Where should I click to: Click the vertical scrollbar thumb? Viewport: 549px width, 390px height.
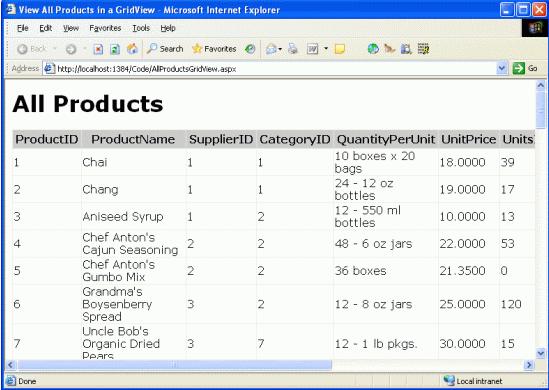(541, 110)
